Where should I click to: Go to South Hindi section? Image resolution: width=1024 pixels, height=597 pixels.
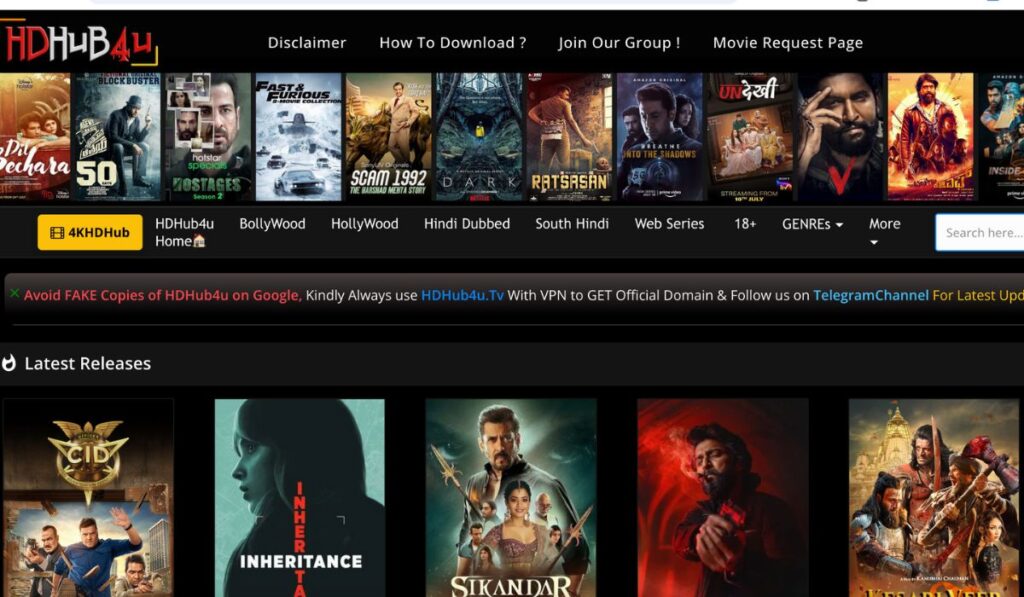572,223
